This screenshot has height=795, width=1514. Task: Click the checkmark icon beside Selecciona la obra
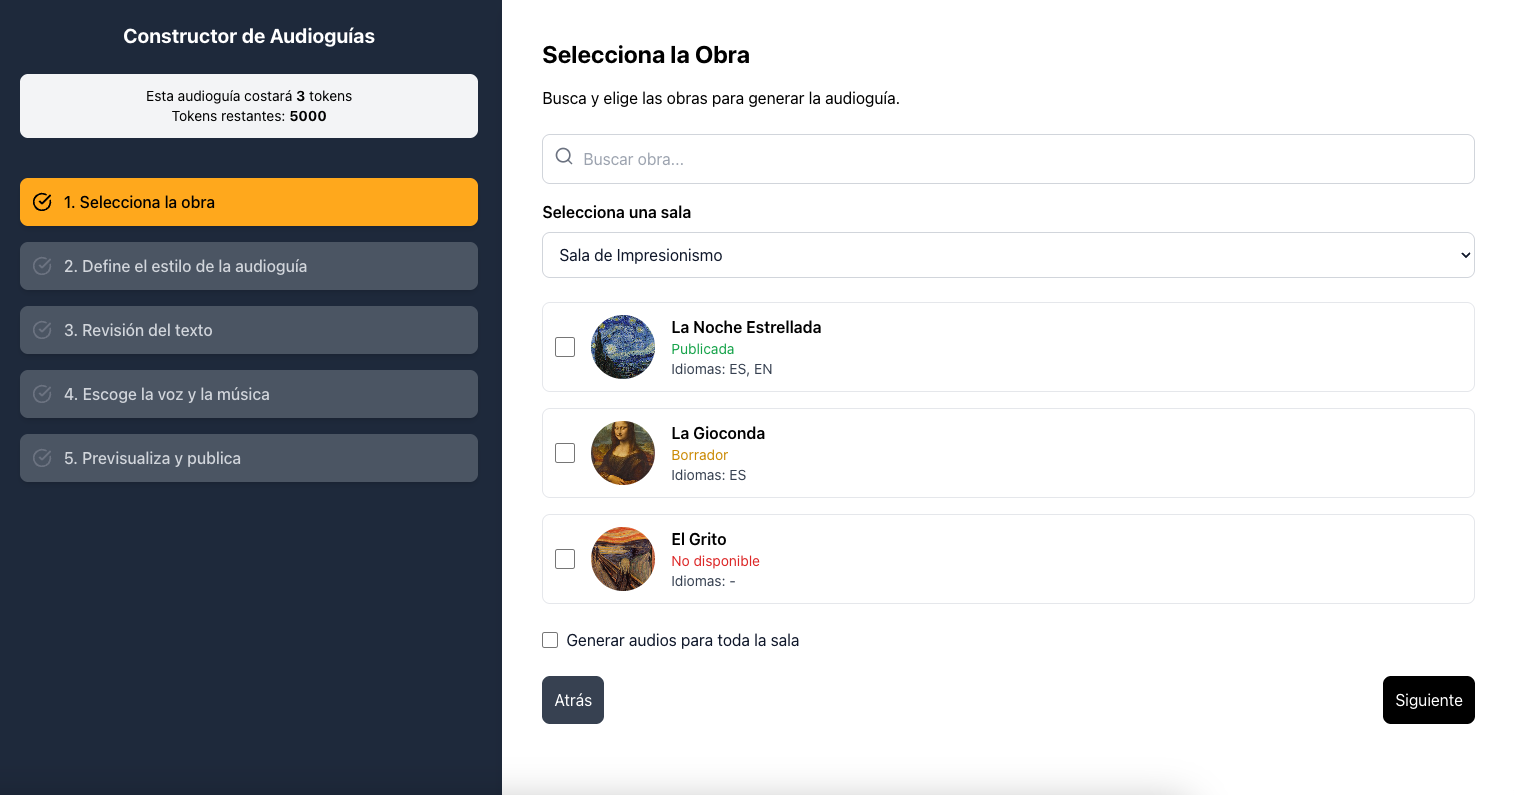coord(42,202)
